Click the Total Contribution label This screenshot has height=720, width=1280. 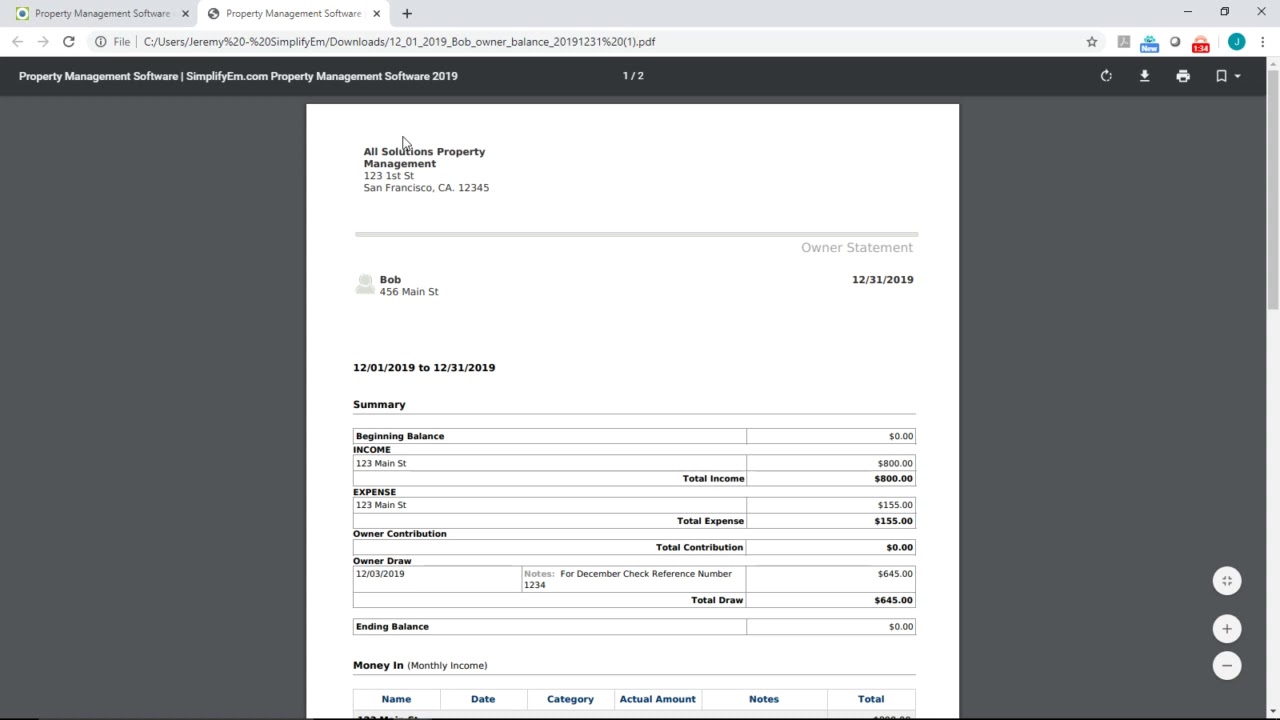[699, 548]
